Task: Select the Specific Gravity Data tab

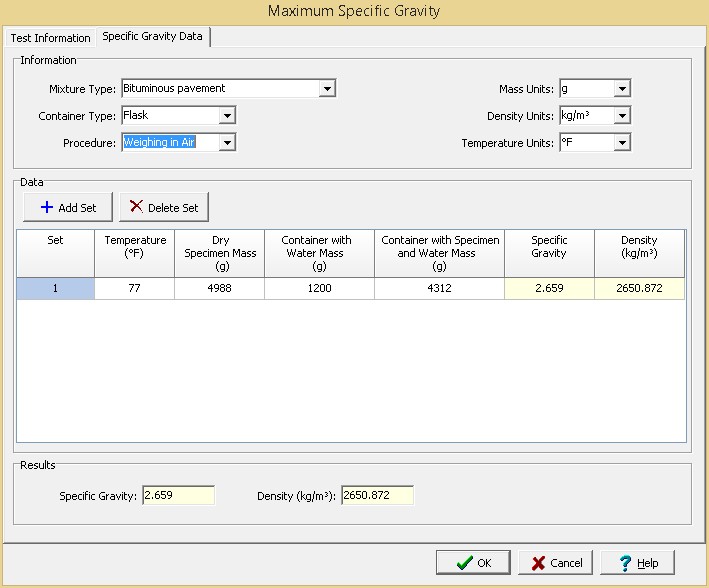Action: tap(152, 37)
